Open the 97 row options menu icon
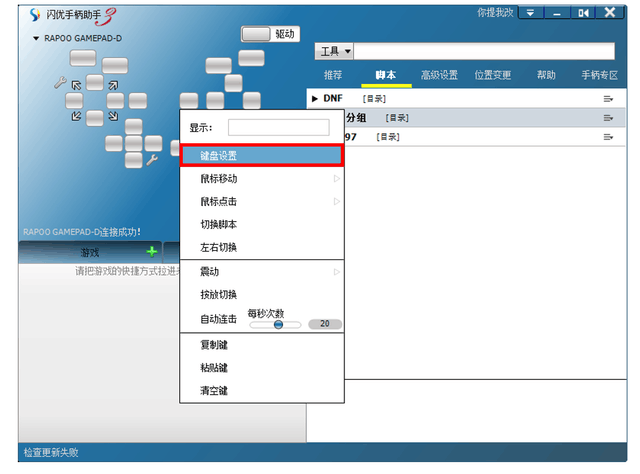 click(608, 137)
